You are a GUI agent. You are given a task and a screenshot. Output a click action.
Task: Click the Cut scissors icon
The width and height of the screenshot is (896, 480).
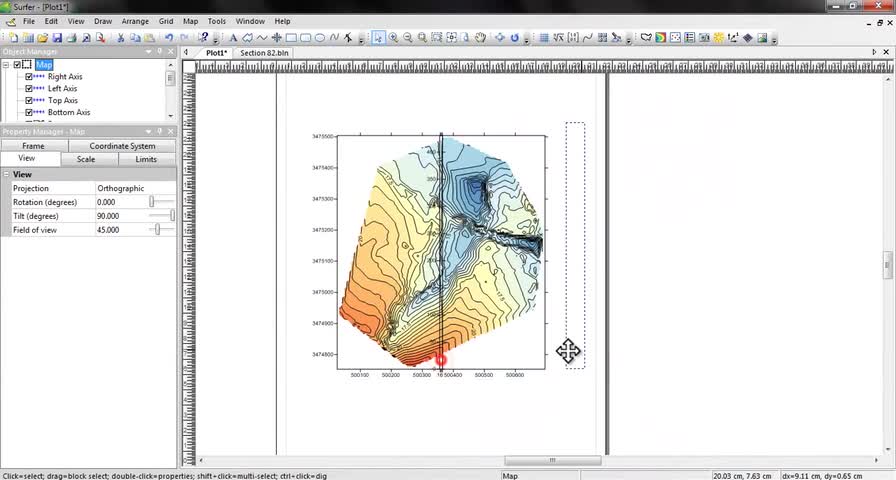(121, 38)
